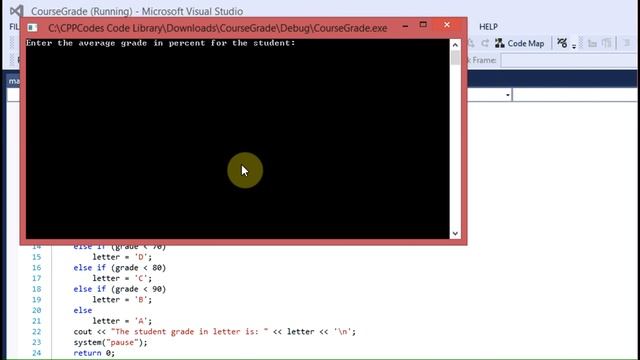Click the diagnostic tools icon beside Code Map

(562, 43)
